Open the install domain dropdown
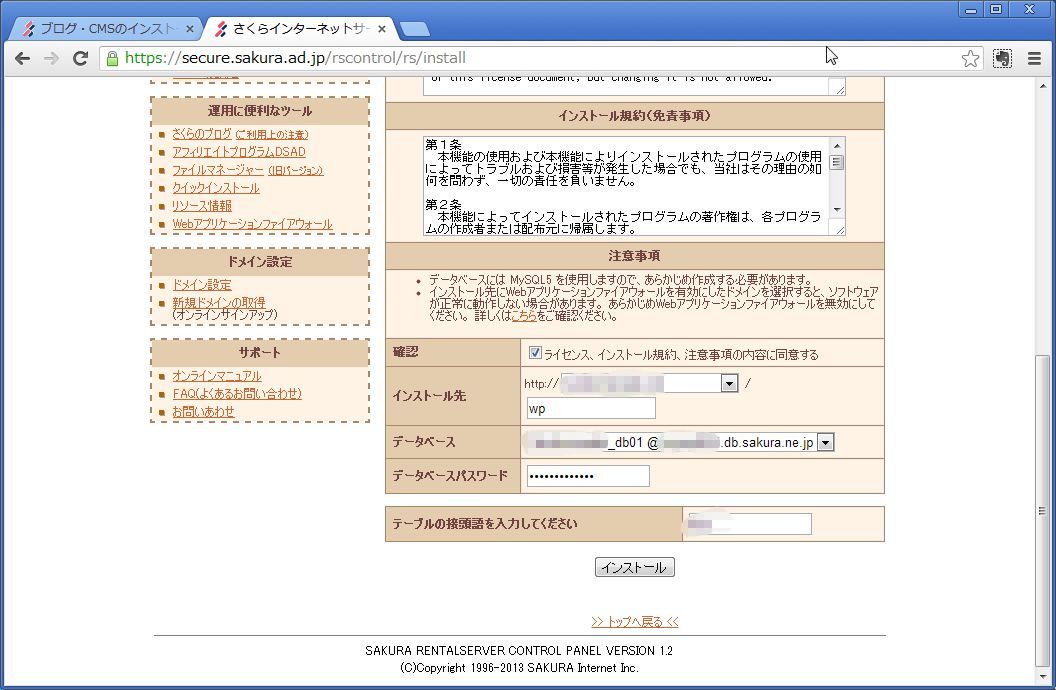This screenshot has width=1056, height=690. coord(729,383)
